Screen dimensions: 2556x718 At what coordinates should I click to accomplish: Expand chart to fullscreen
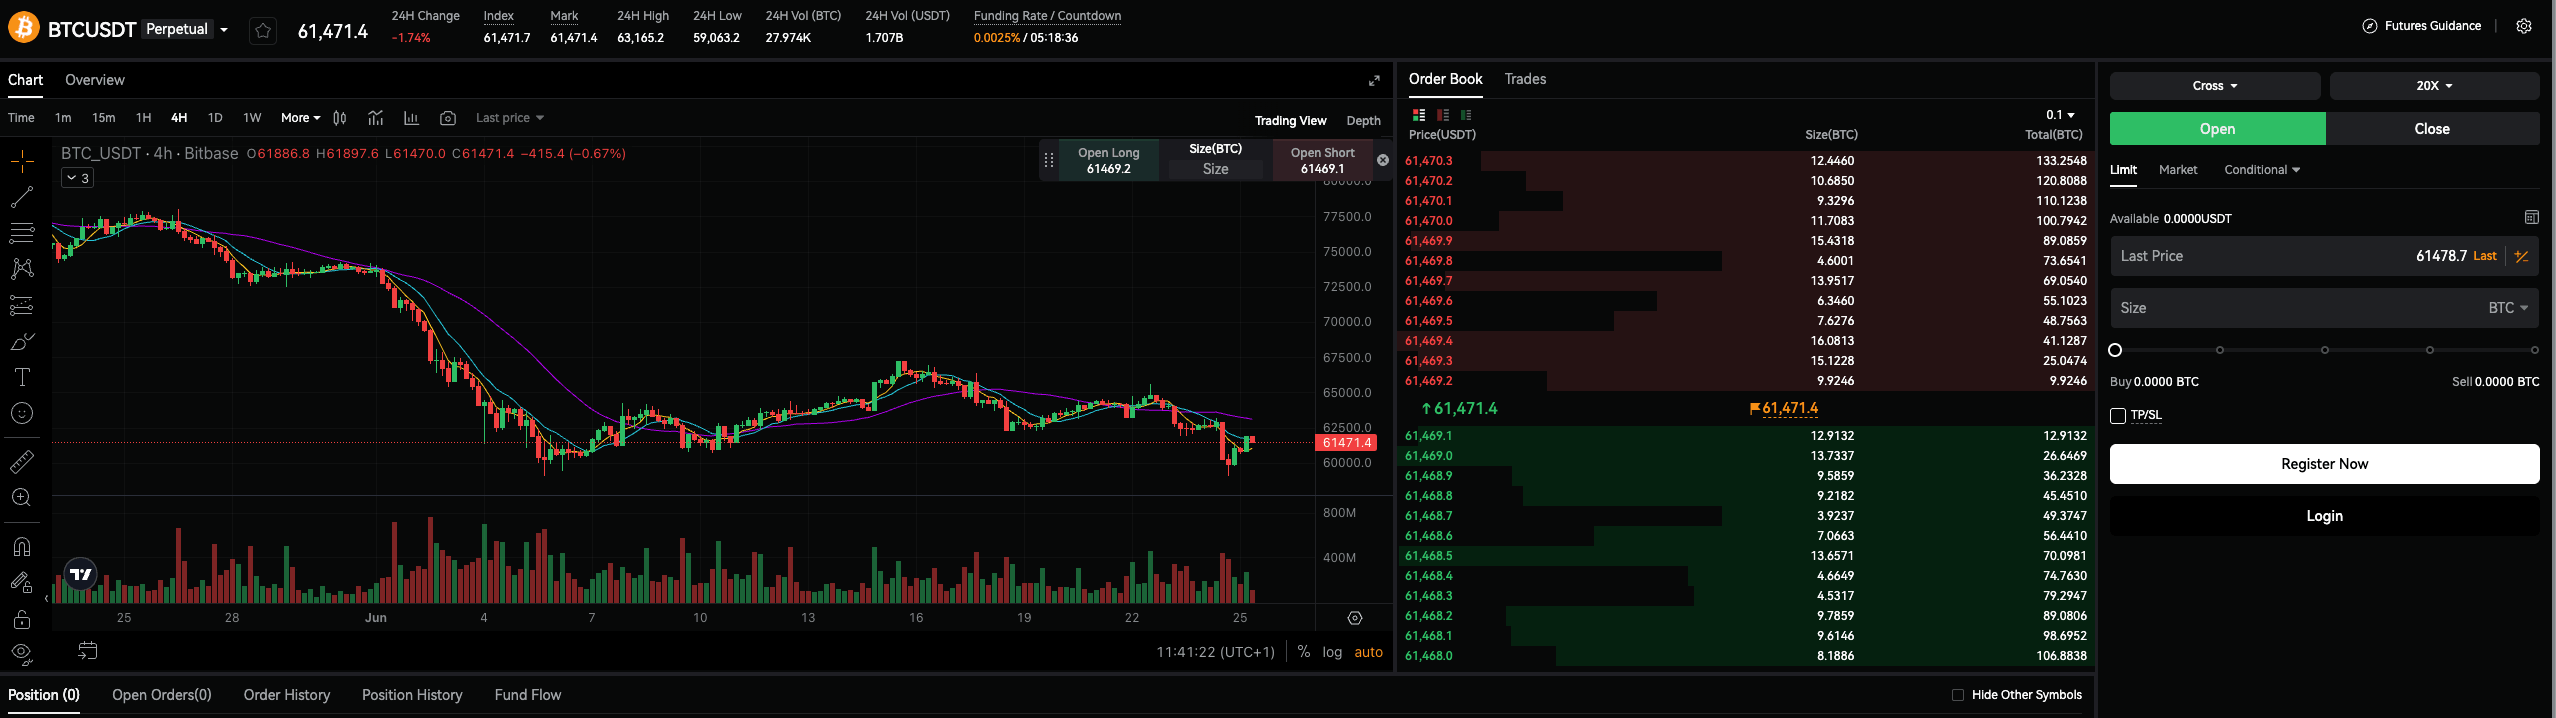(x=1374, y=80)
